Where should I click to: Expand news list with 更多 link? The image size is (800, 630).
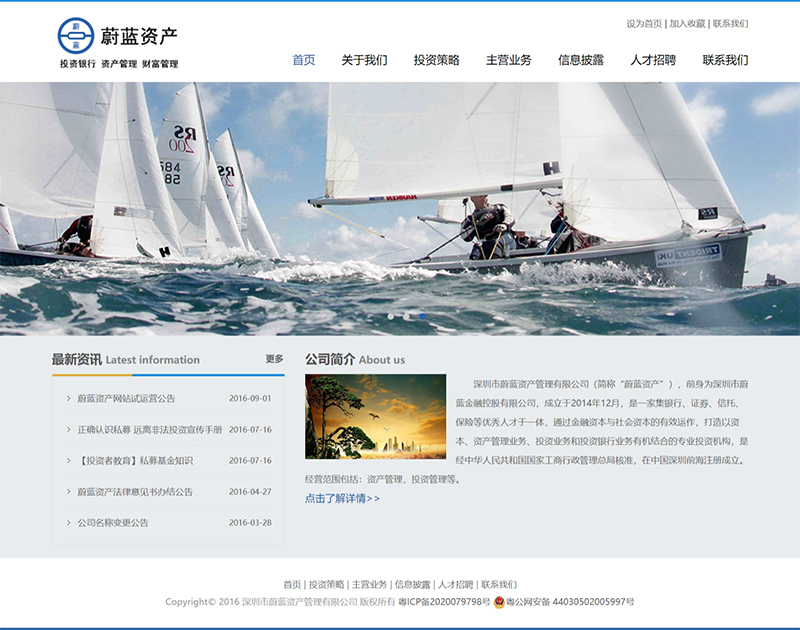click(274, 359)
